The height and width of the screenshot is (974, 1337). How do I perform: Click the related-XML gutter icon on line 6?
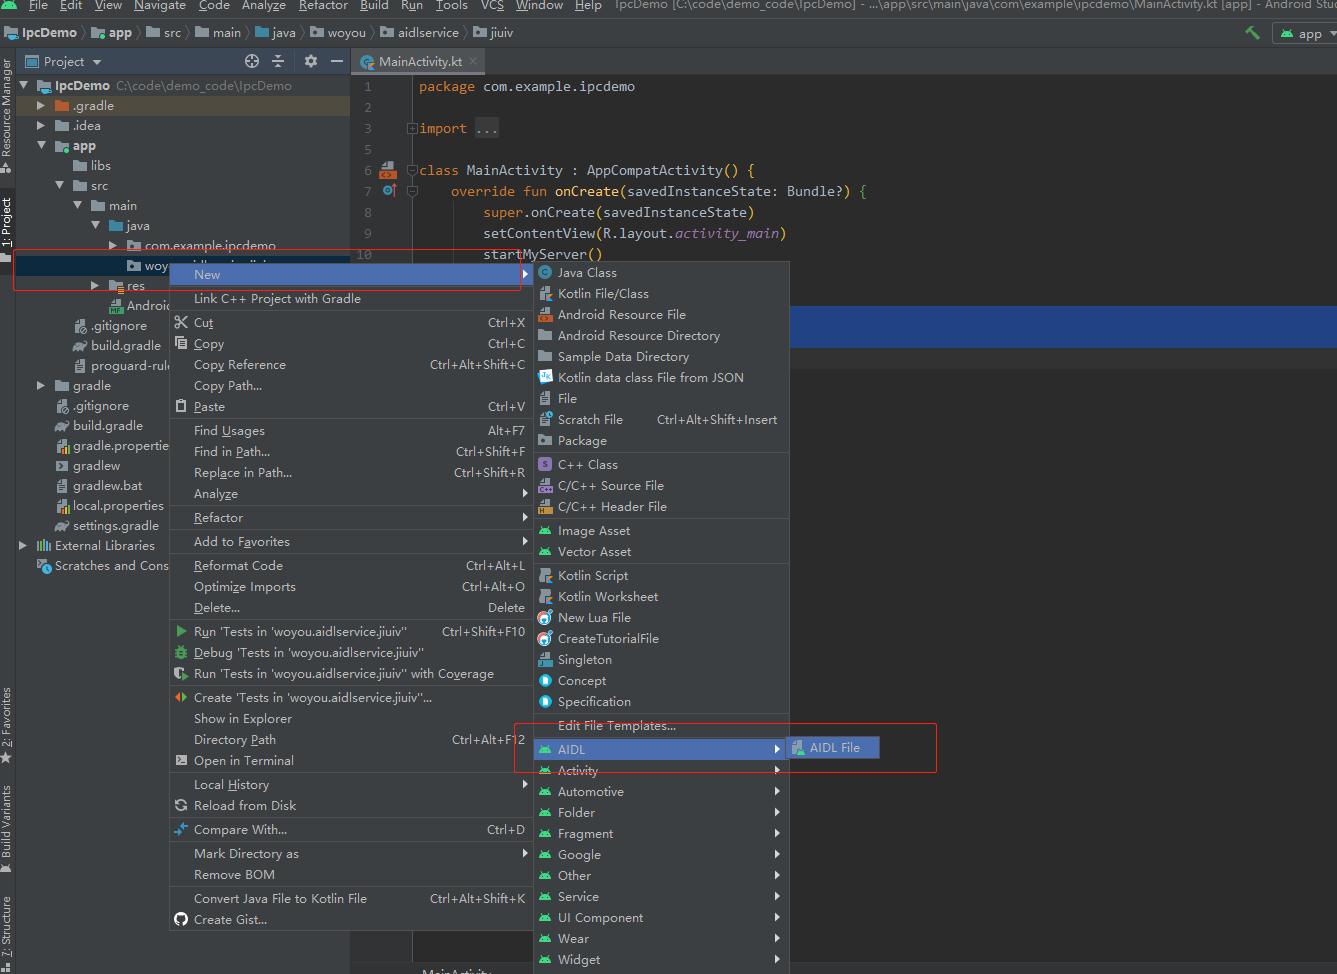coord(388,170)
